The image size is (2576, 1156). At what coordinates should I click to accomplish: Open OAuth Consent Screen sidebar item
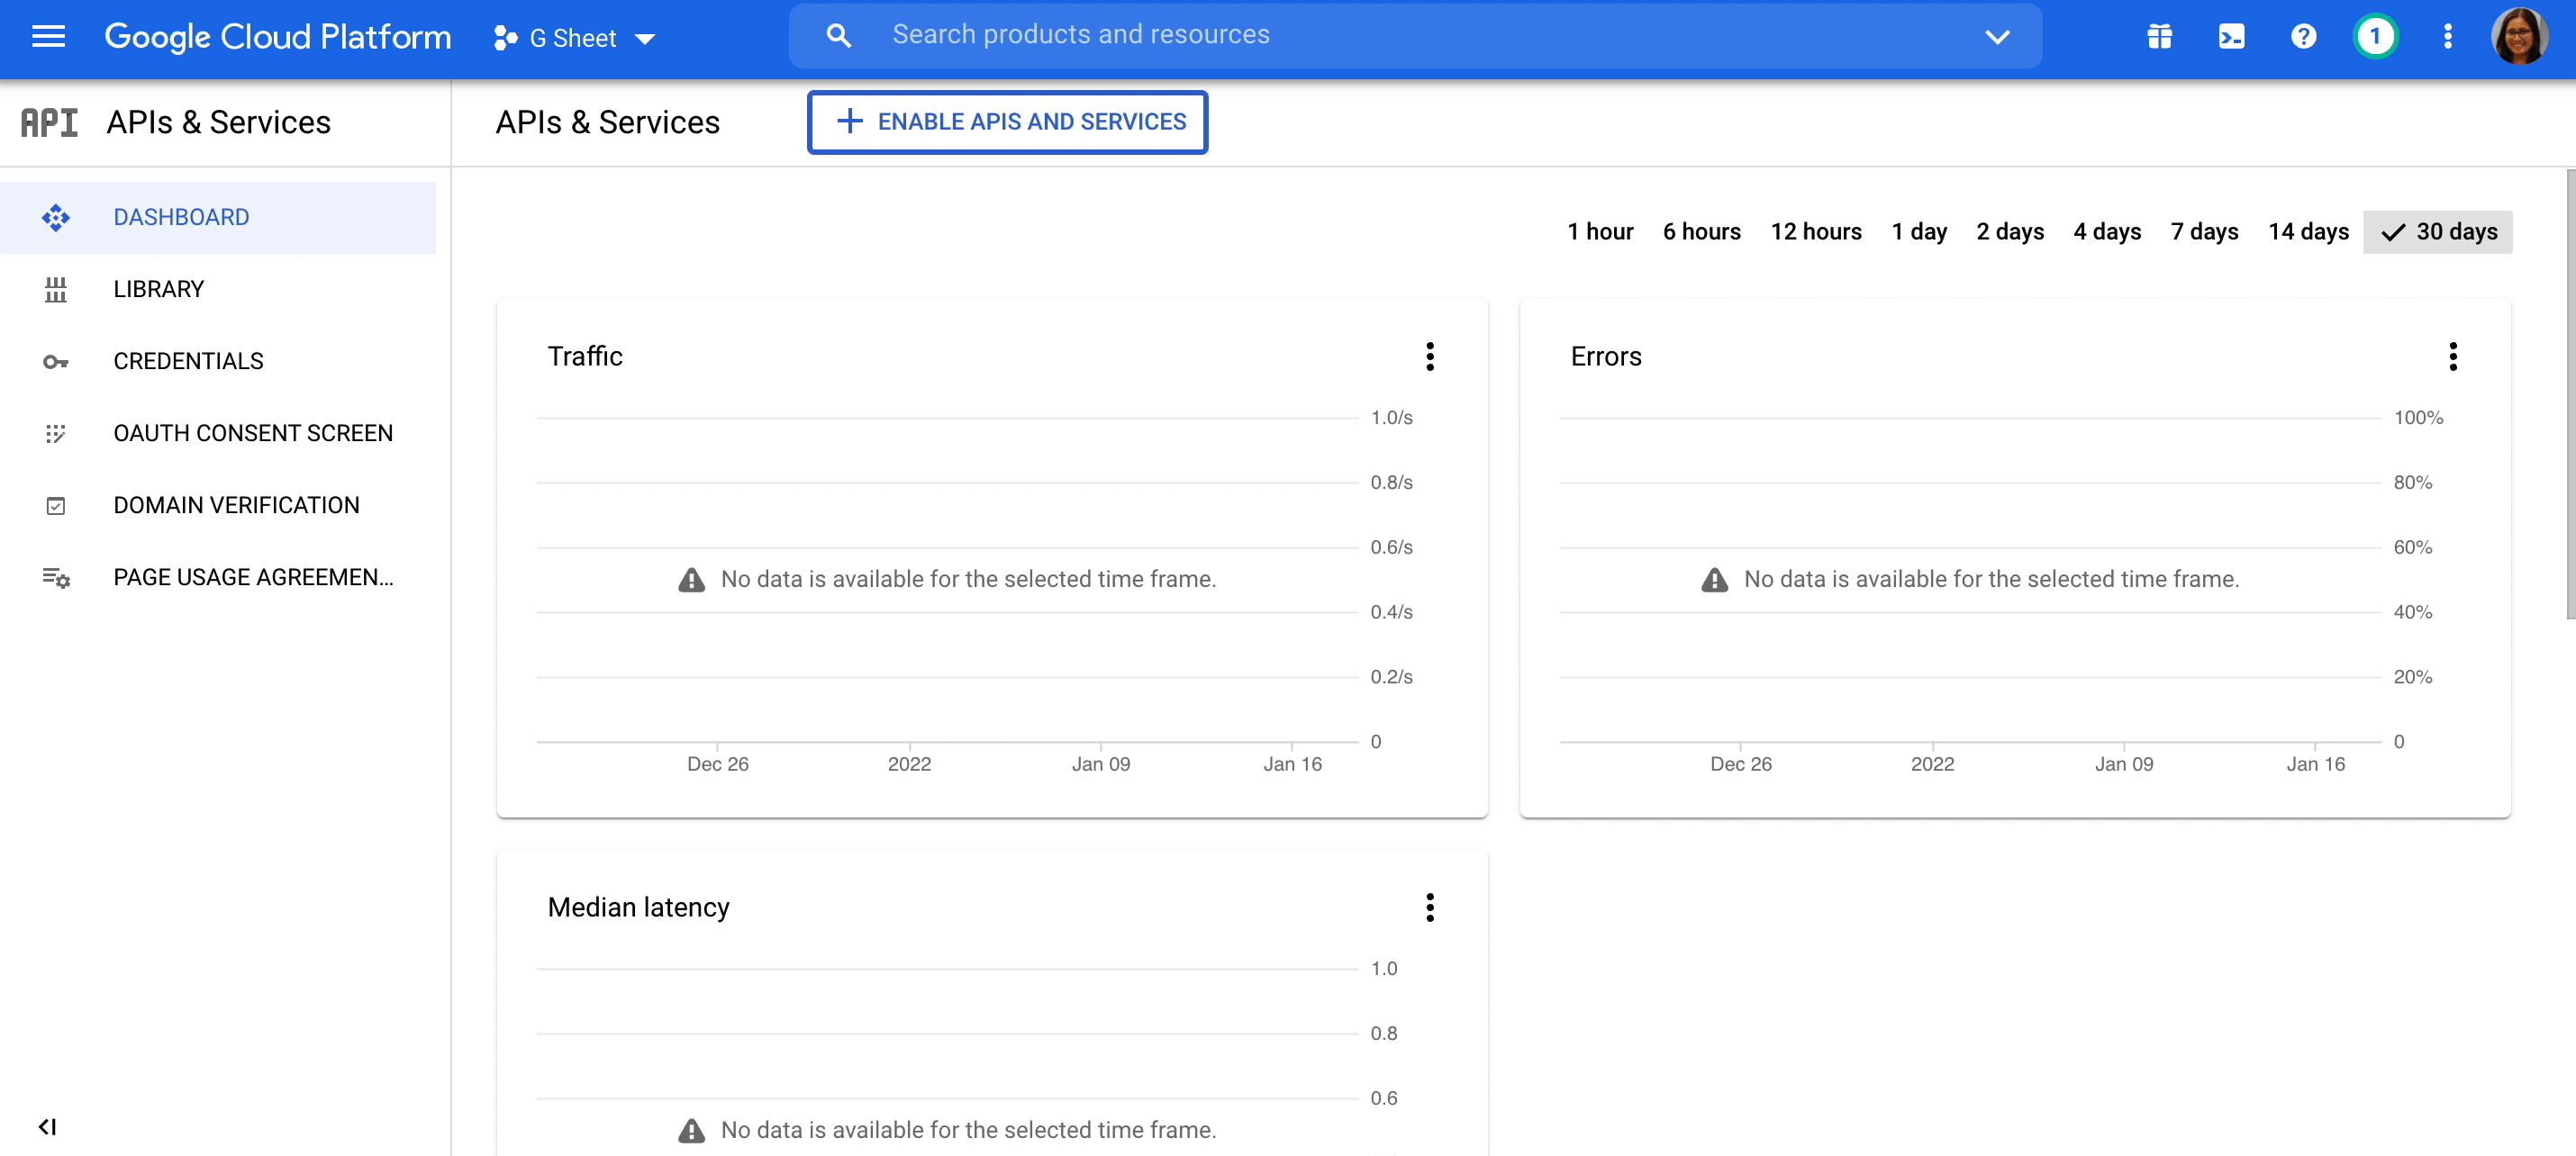(x=218, y=433)
